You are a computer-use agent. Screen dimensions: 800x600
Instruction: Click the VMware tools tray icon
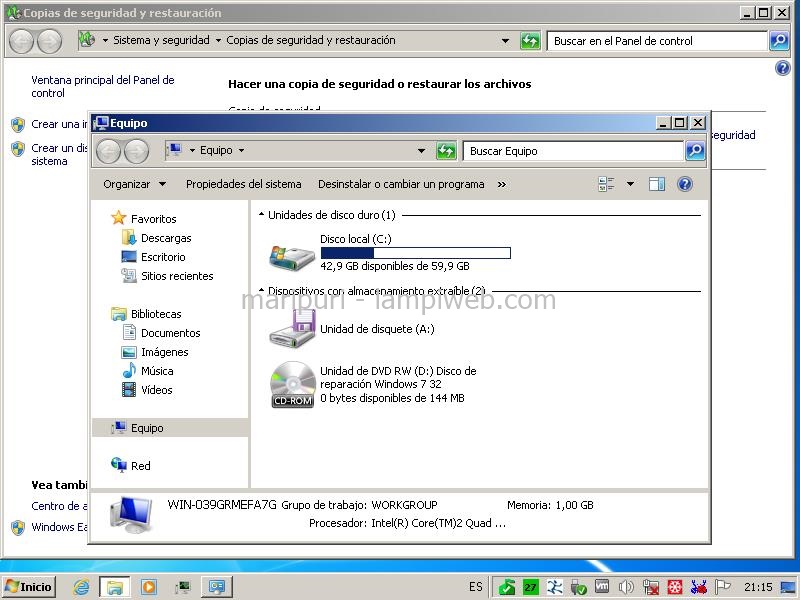(602, 587)
